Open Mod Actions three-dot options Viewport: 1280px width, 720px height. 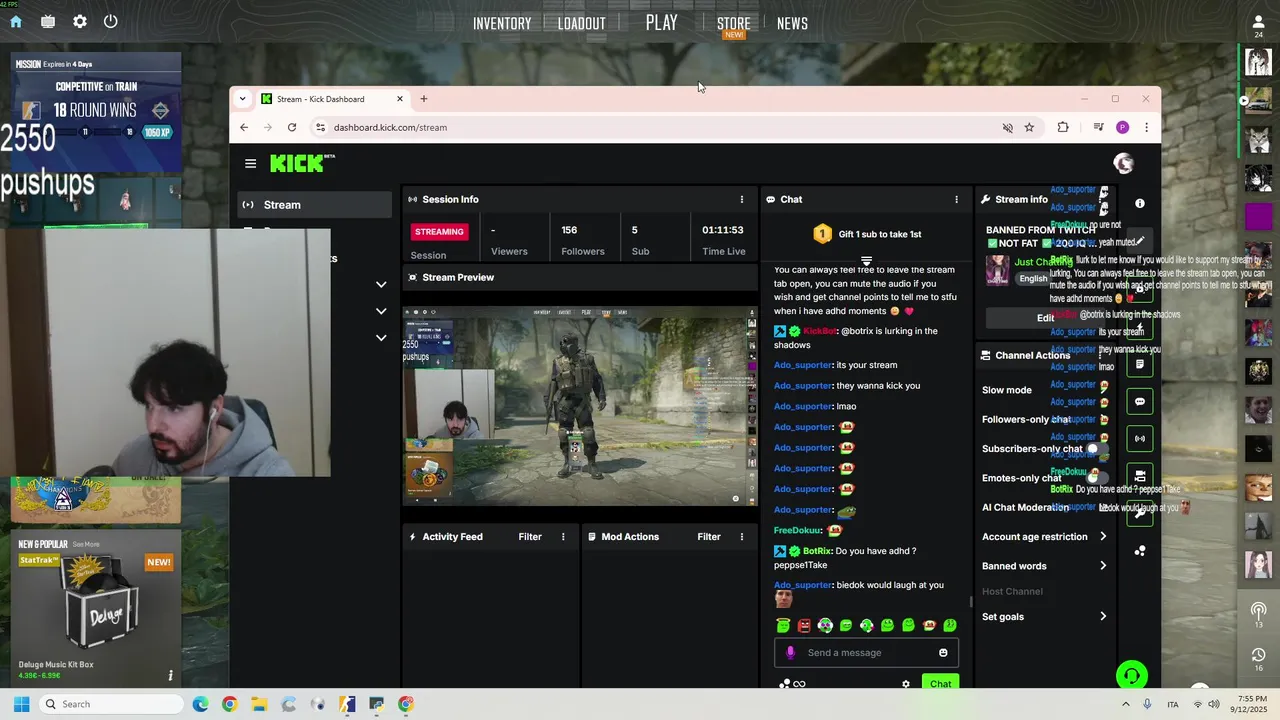[741, 537]
